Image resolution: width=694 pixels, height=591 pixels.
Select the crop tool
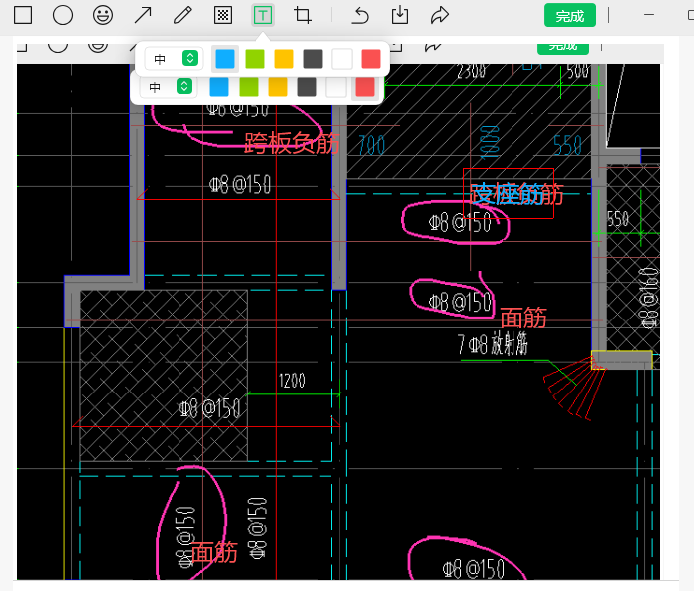pos(303,15)
